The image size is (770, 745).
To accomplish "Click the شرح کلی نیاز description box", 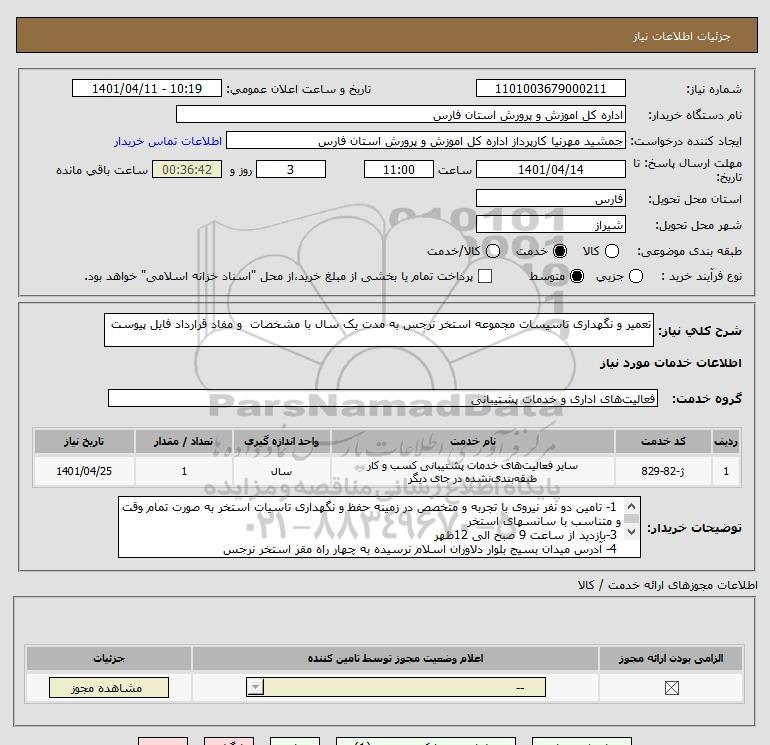I will pyautogui.click(x=379, y=331).
